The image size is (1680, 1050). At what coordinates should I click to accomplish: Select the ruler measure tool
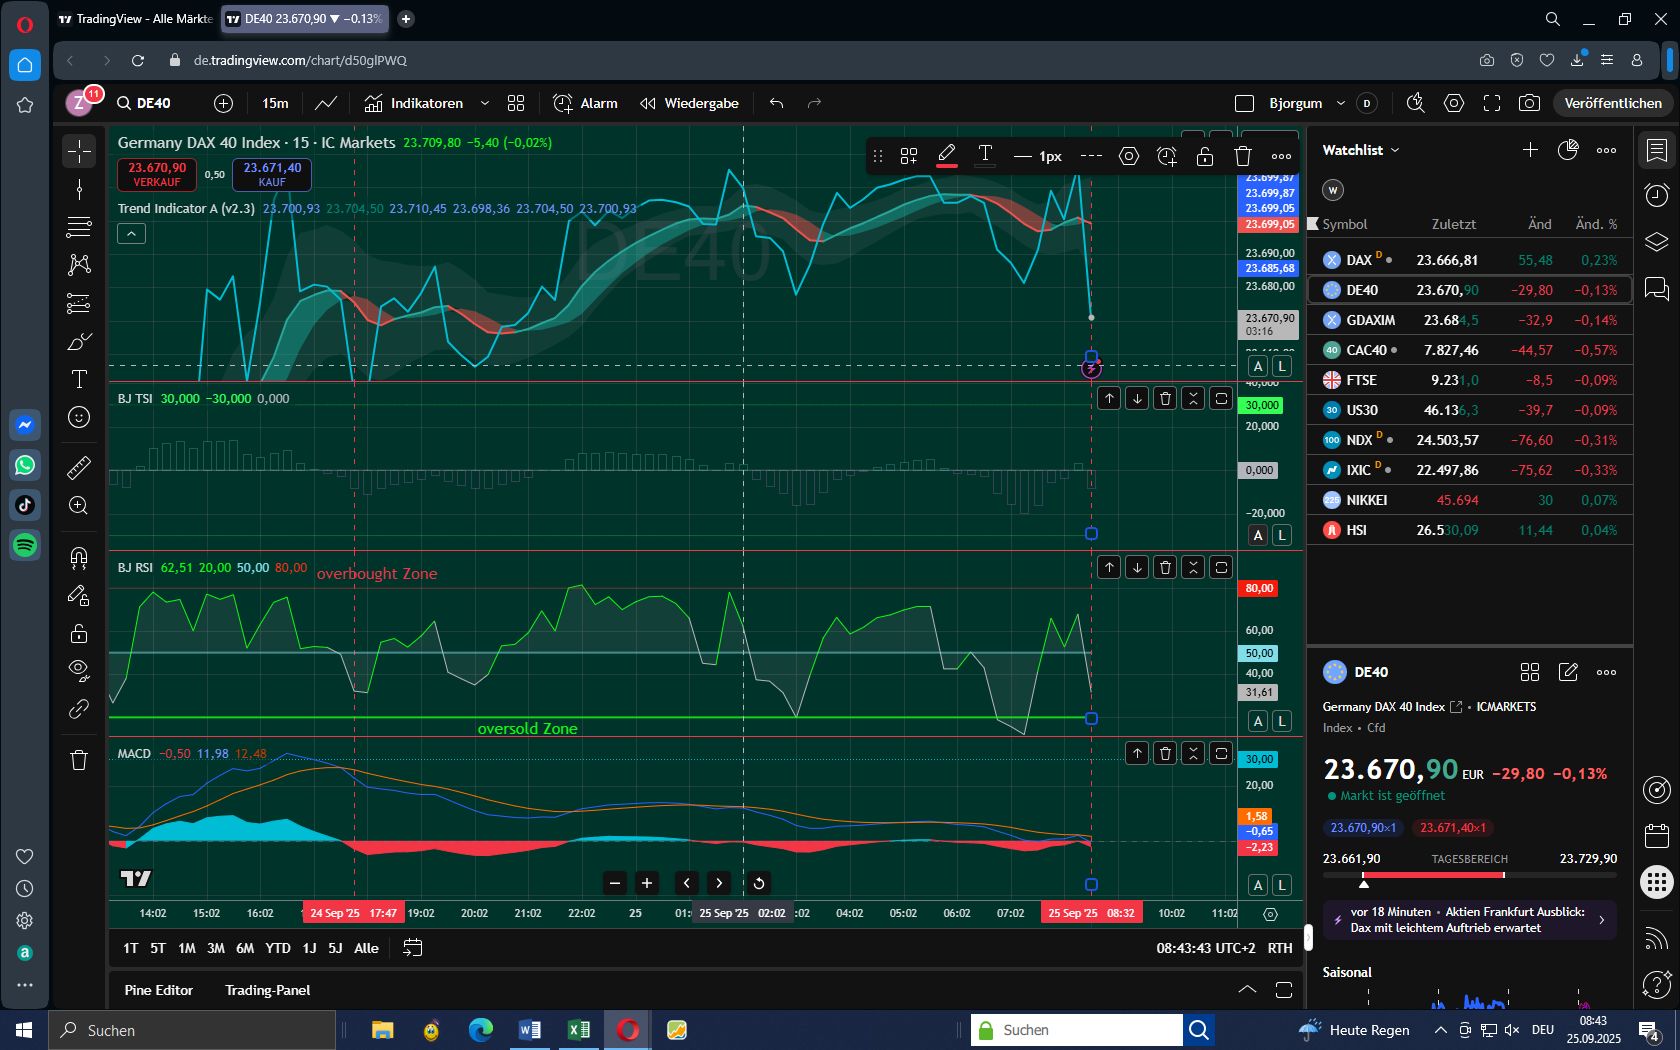[79, 467]
